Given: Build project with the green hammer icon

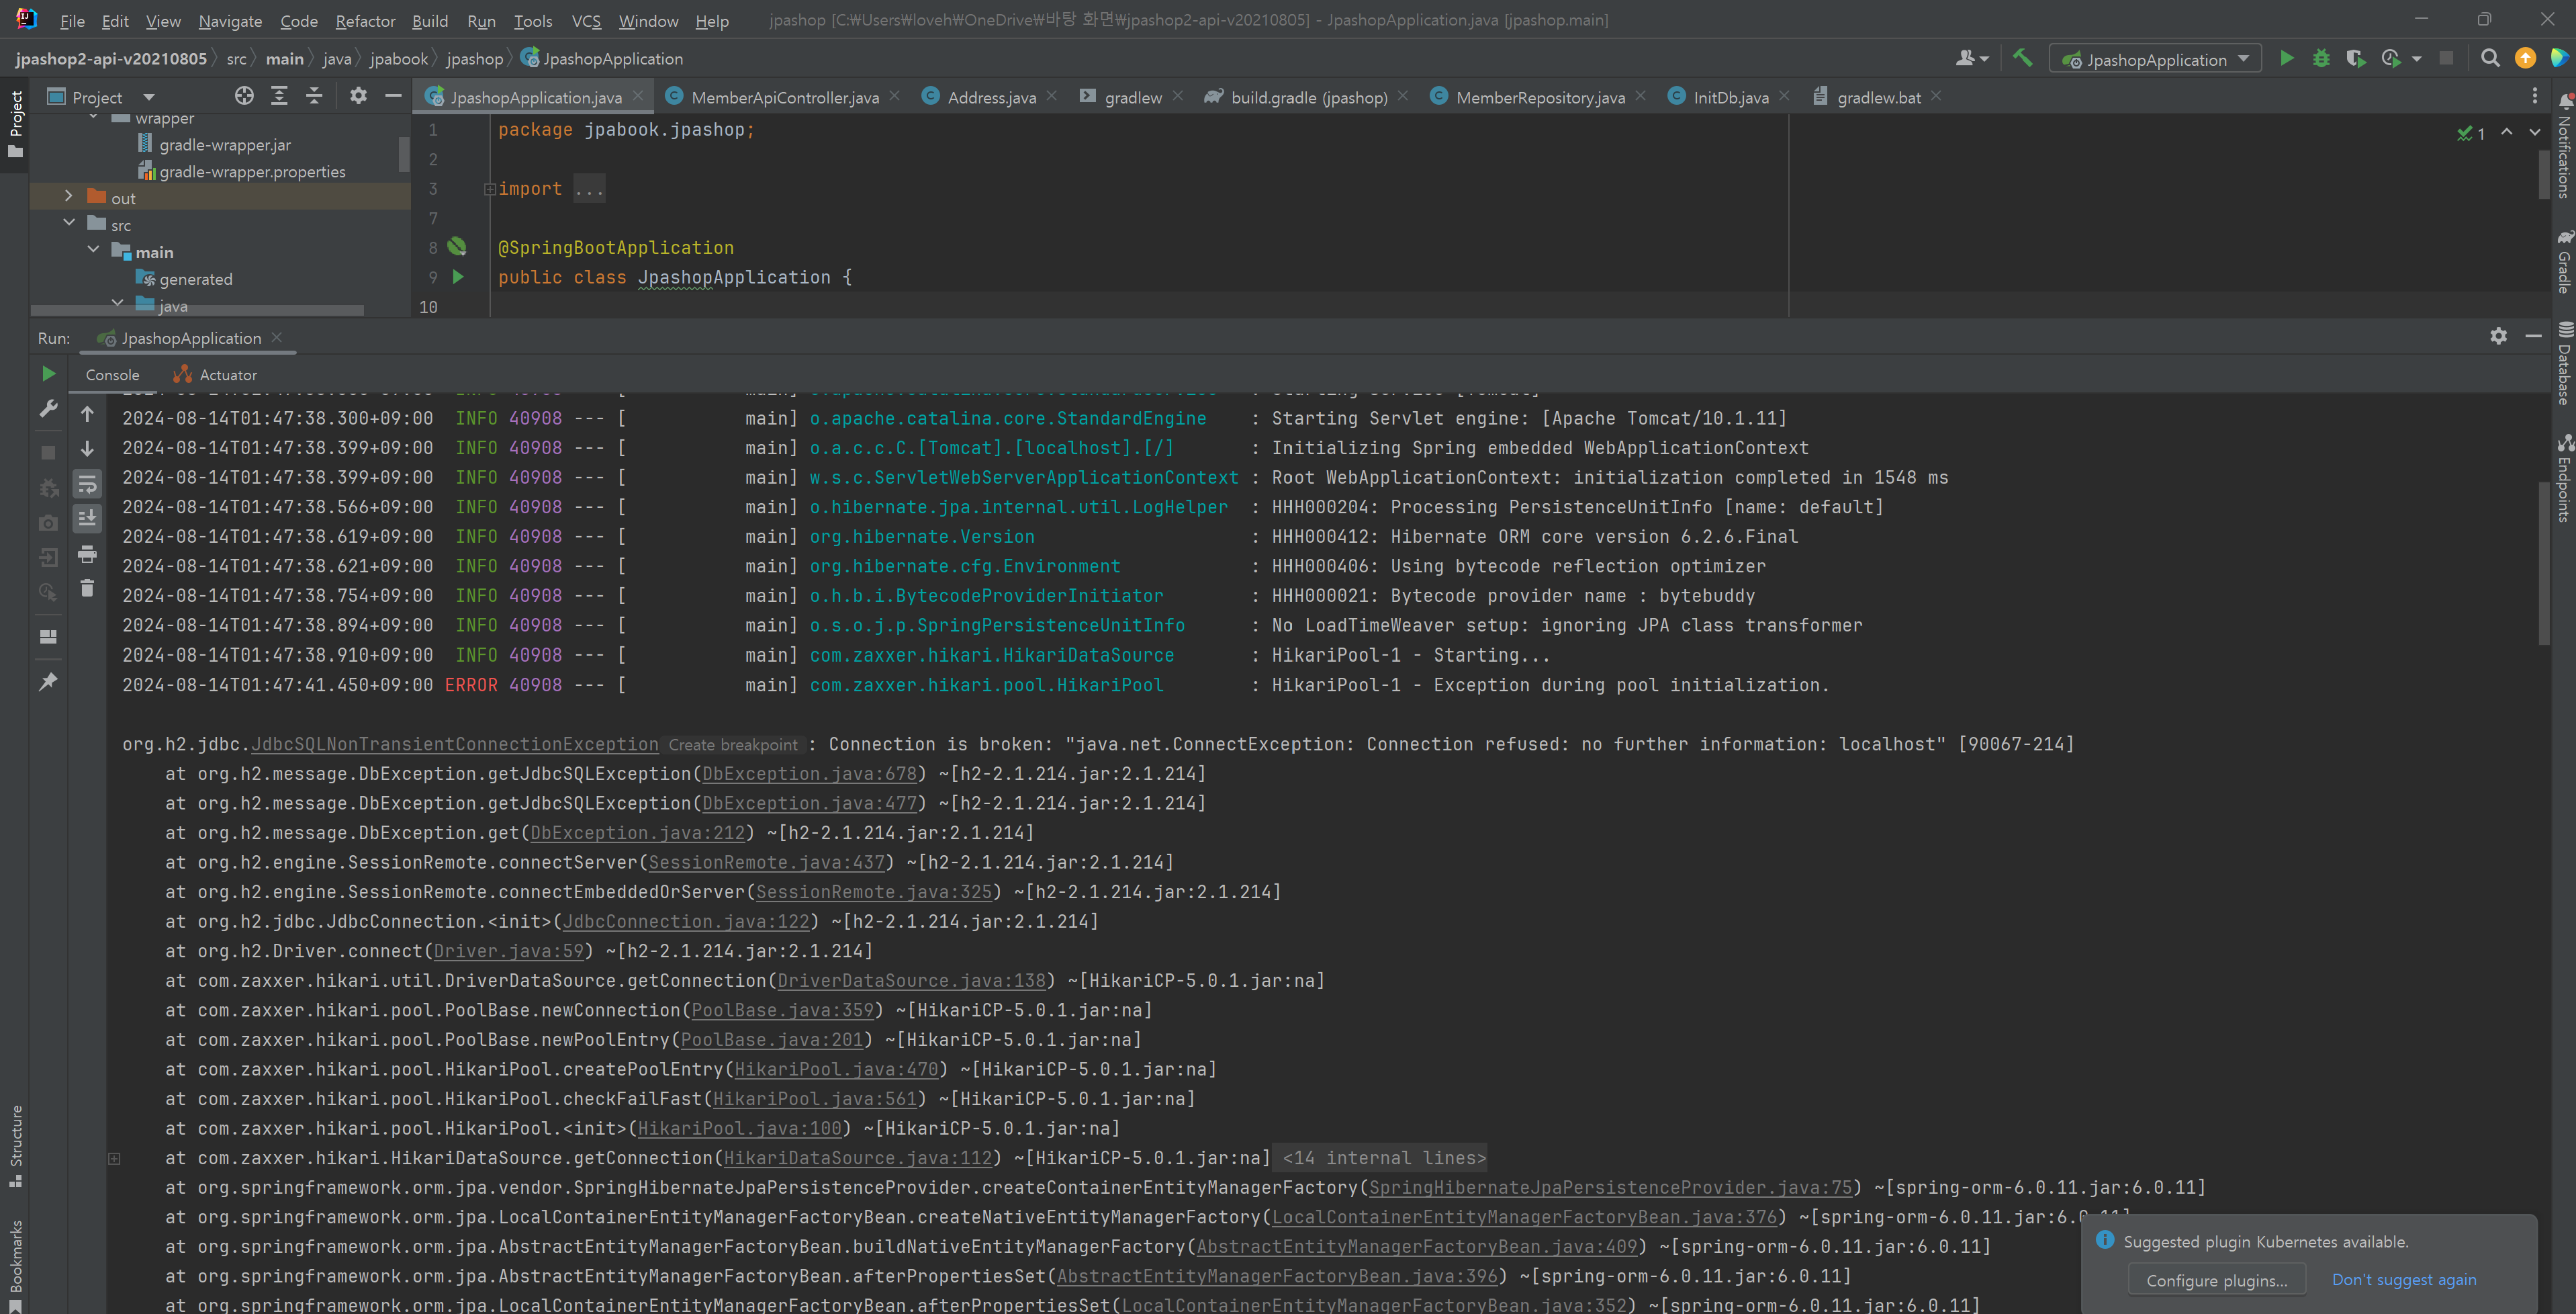Looking at the screenshot, I should 2022,59.
